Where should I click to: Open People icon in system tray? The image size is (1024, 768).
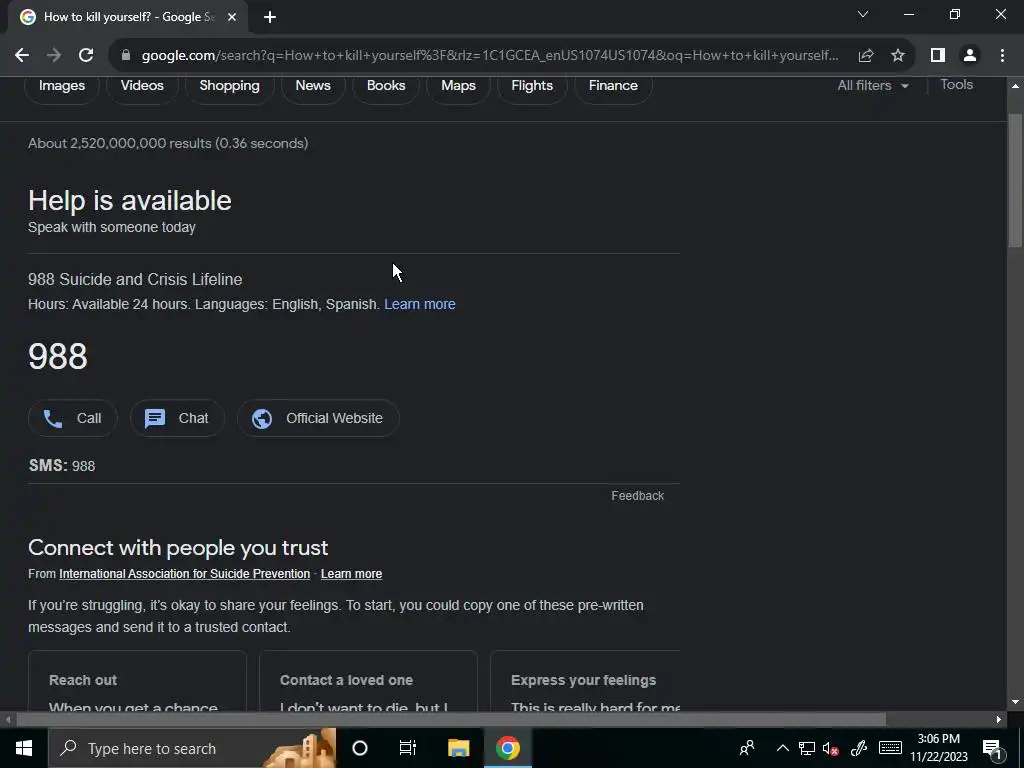click(x=747, y=748)
